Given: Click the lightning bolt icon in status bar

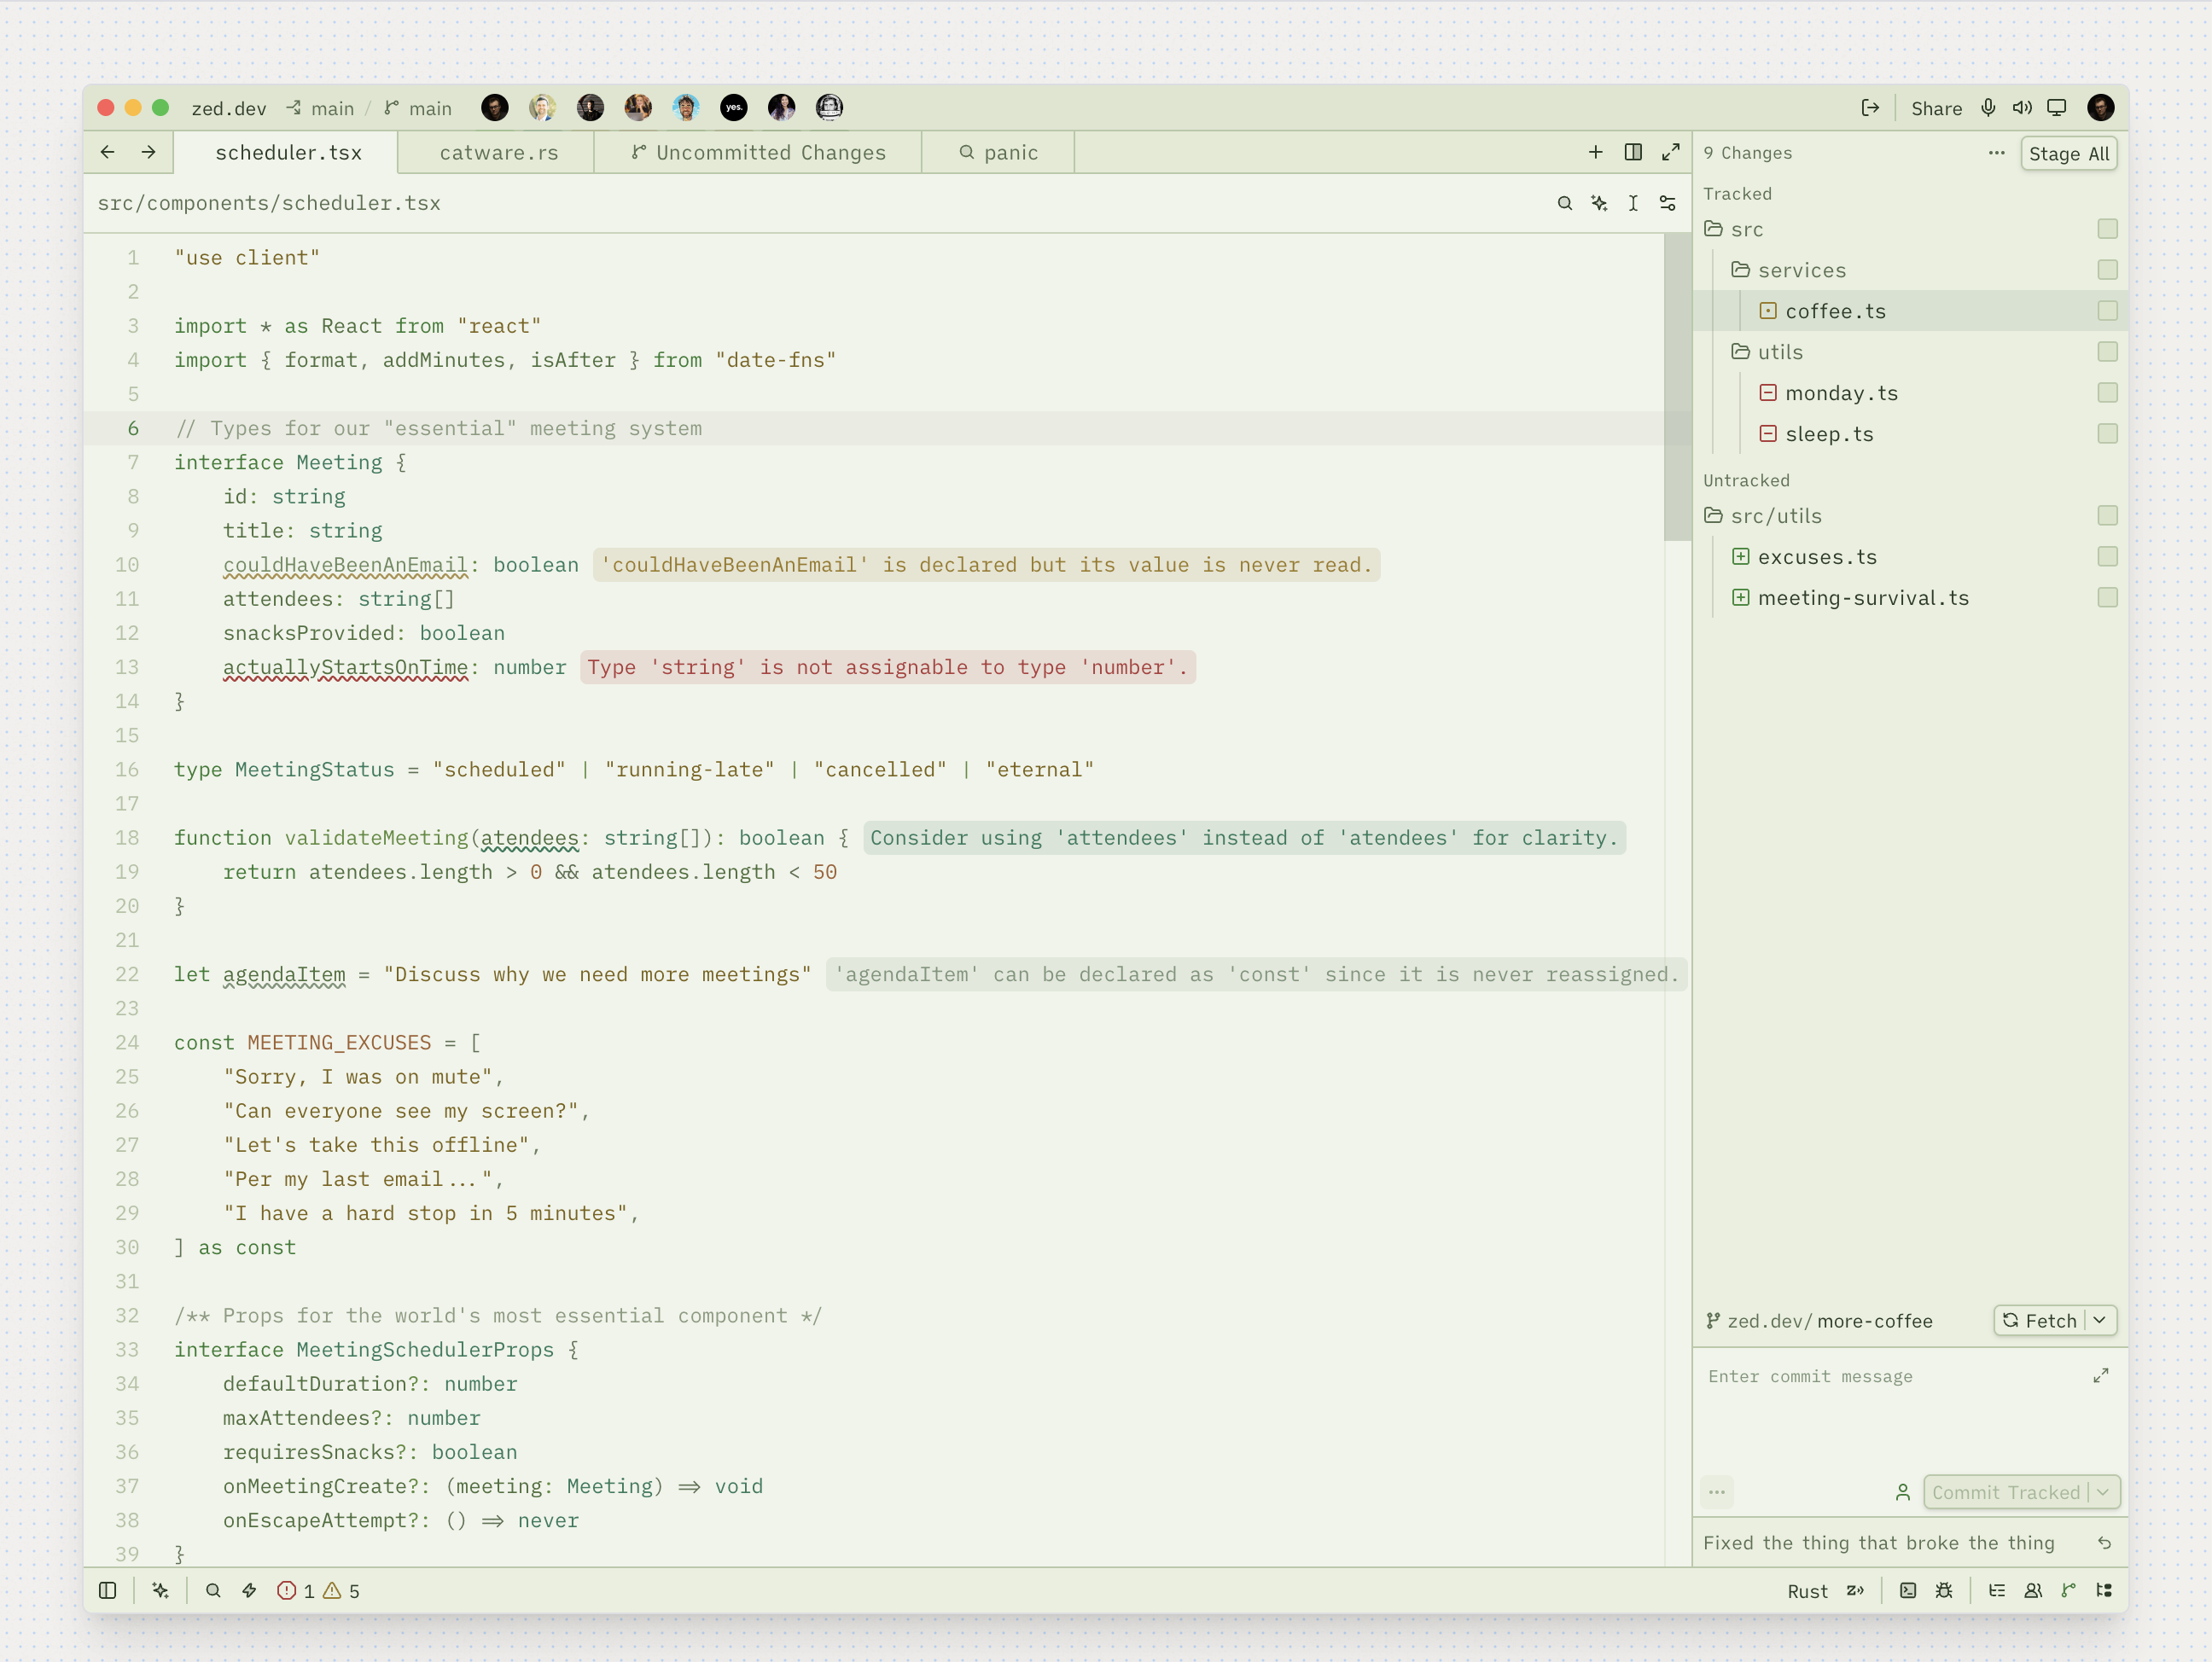Looking at the screenshot, I should [249, 1590].
